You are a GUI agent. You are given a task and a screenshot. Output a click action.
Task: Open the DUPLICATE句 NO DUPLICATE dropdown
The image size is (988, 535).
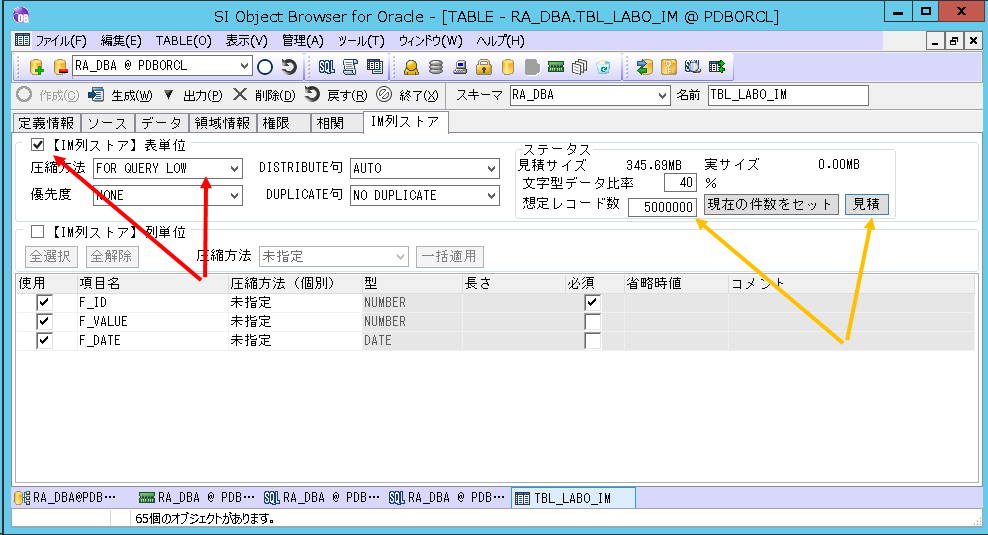[x=491, y=195]
